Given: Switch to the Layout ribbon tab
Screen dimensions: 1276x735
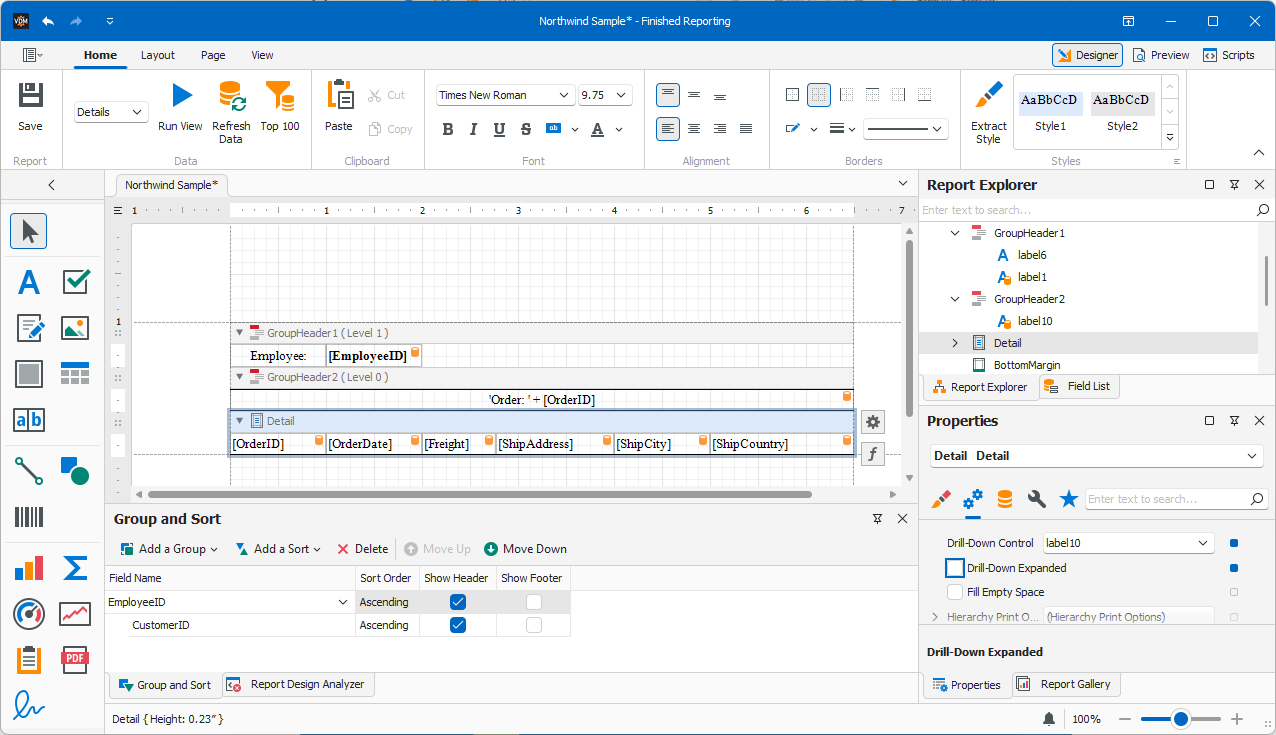Looking at the screenshot, I should (x=157, y=55).
